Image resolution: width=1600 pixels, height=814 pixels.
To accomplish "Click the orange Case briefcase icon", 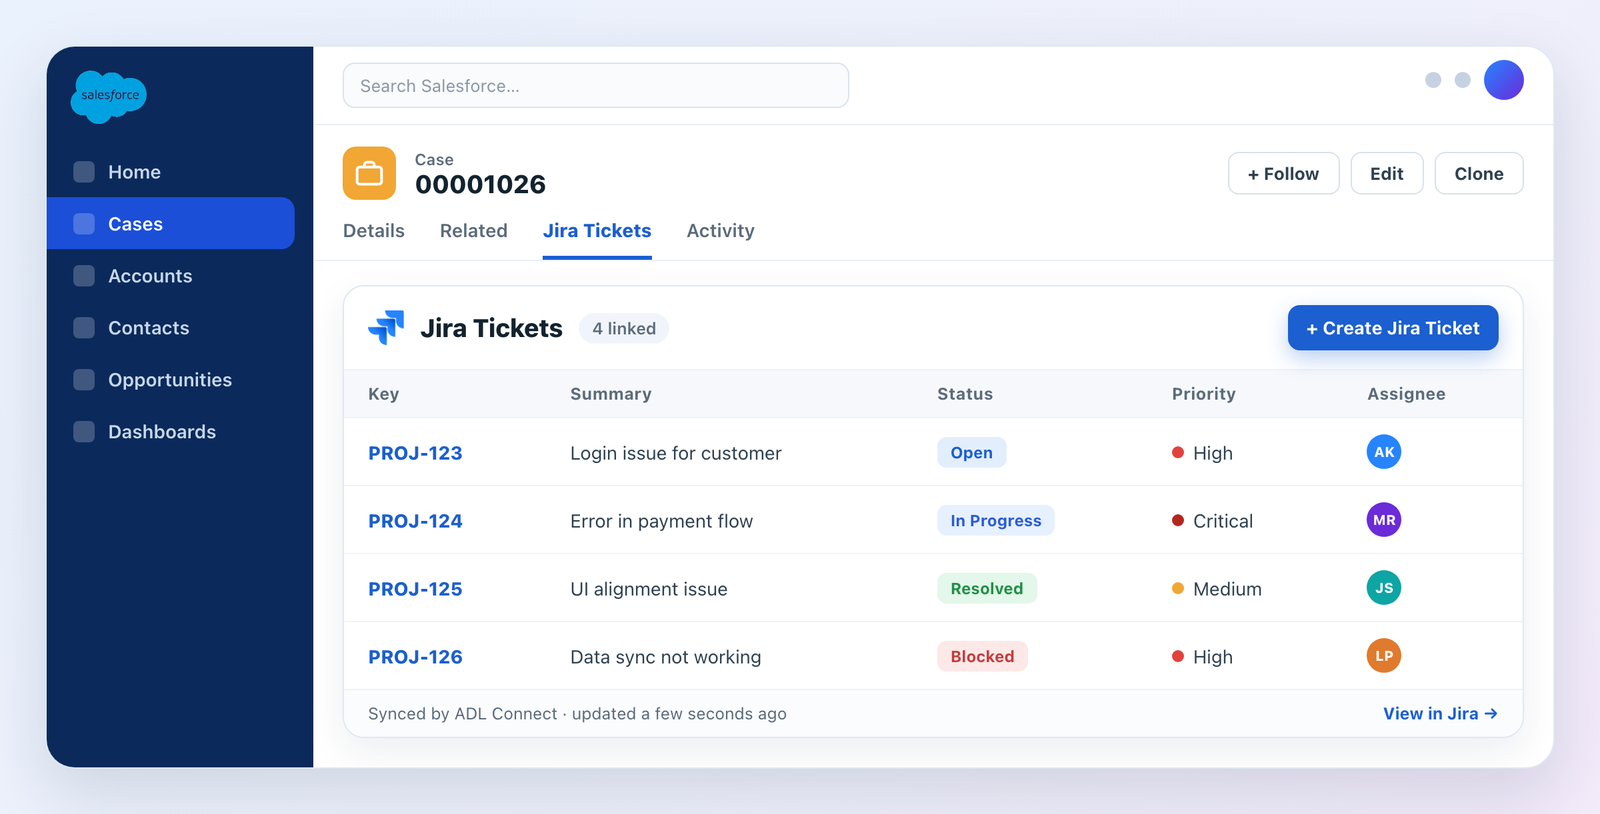I will point(369,173).
